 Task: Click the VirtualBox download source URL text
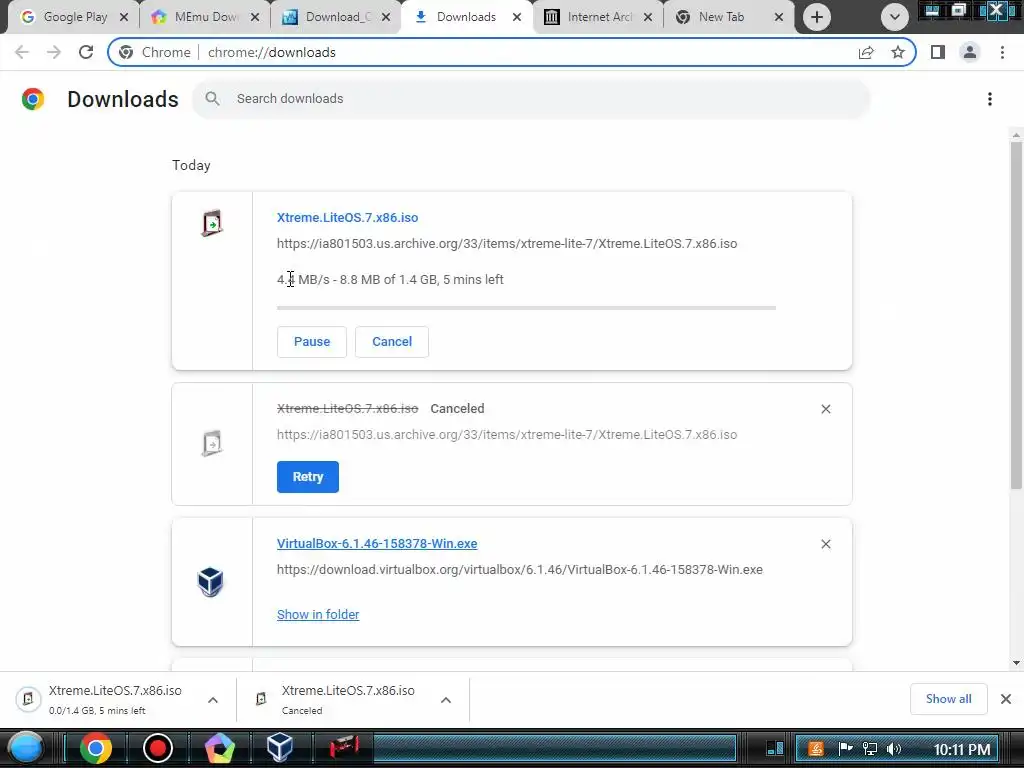520,569
